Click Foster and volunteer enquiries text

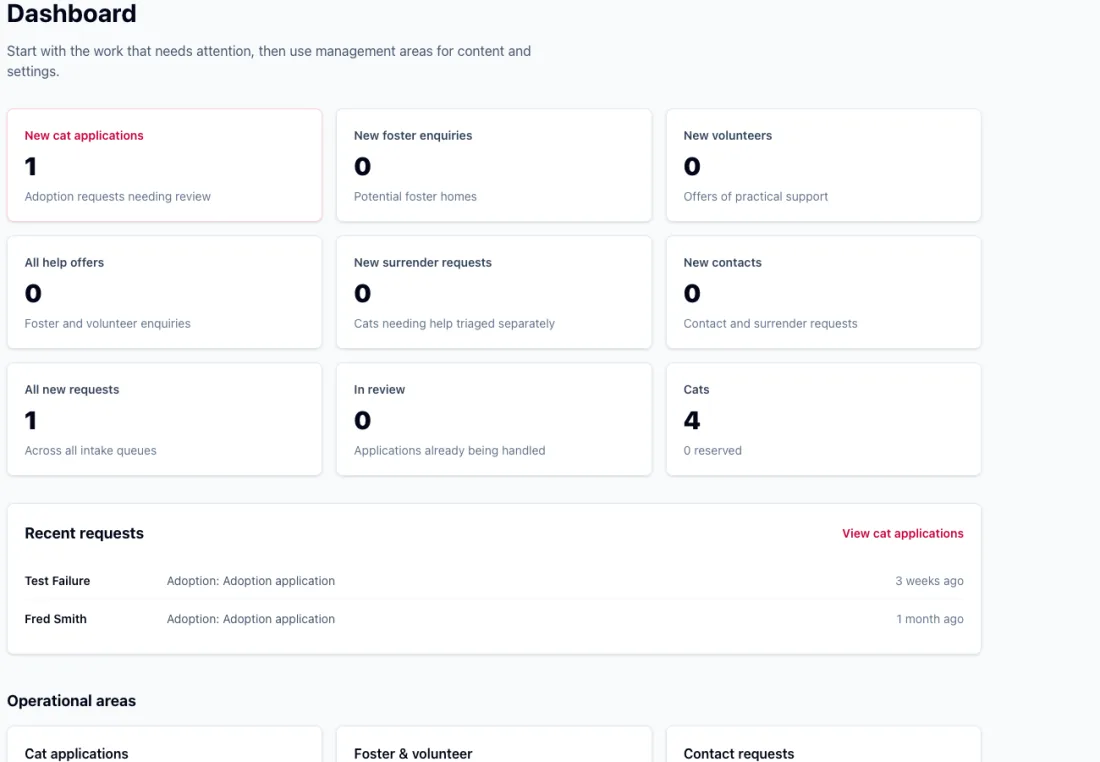pos(107,323)
